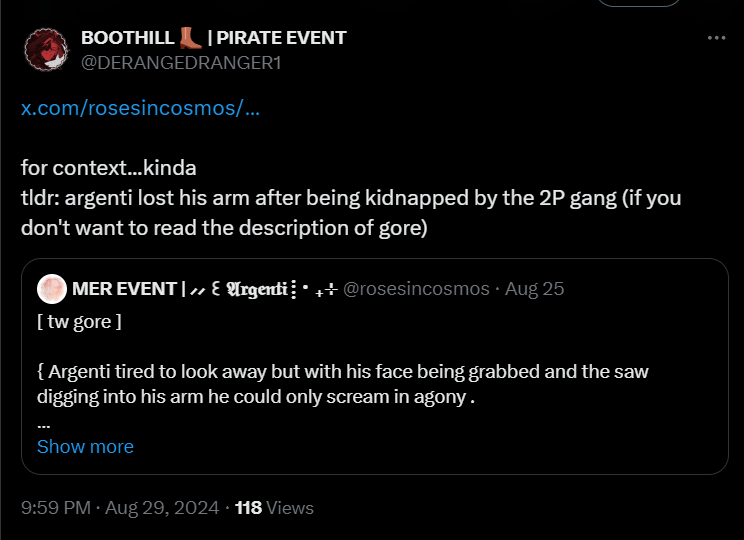744x540 pixels.
Task: Click the Aug 25 quoted tweet date
Action: pyautogui.click(x=535, y=289)
